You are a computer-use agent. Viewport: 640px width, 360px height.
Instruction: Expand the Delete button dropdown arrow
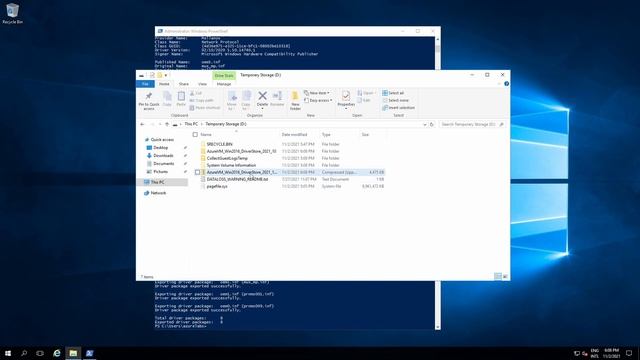click(x=262, y=109)
